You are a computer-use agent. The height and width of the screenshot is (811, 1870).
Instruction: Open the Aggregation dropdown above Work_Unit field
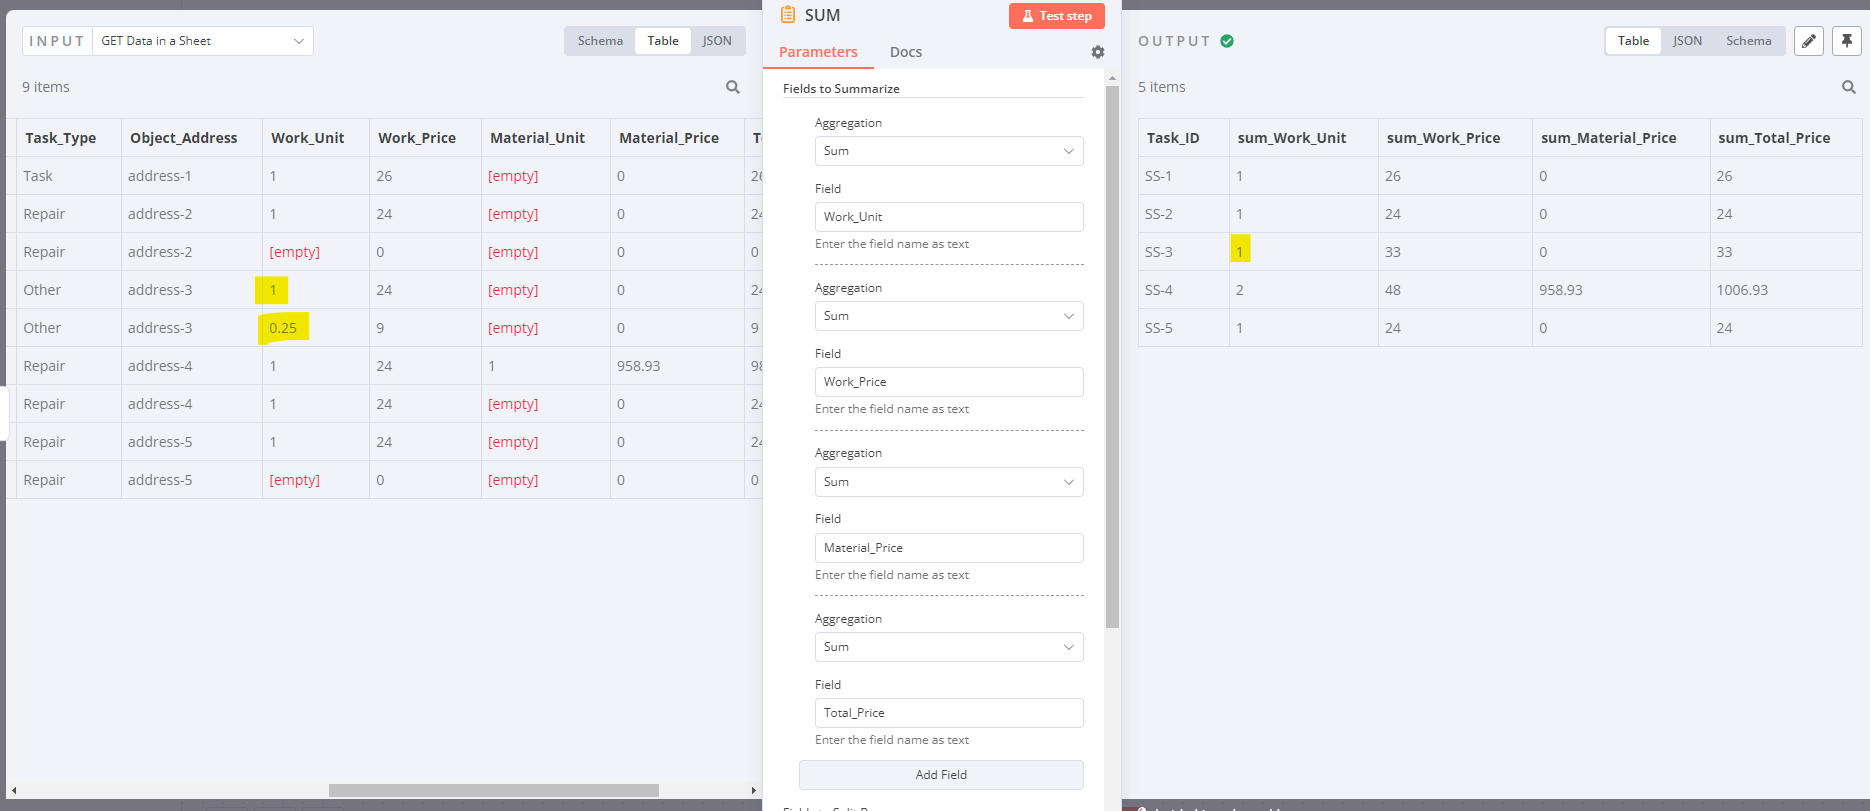[x=948, y=151]
